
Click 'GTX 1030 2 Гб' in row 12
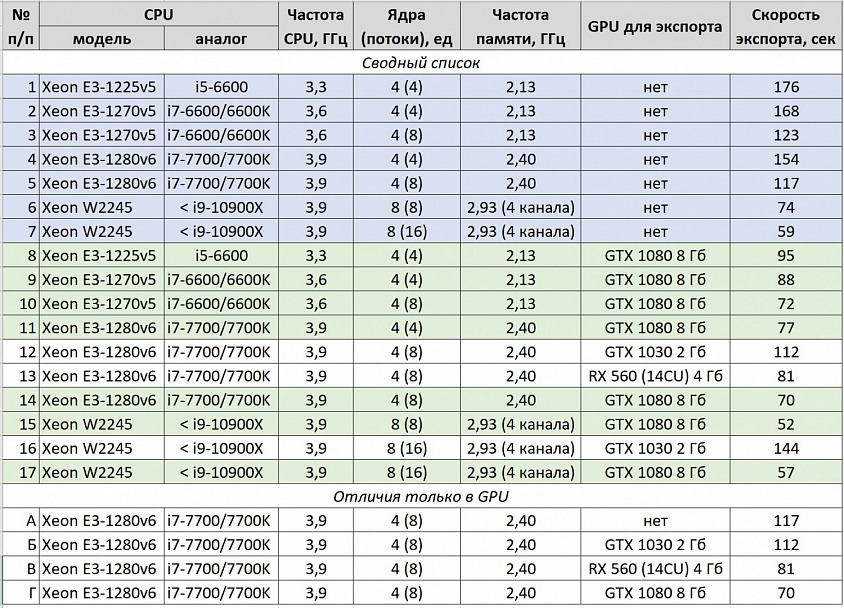655,352
